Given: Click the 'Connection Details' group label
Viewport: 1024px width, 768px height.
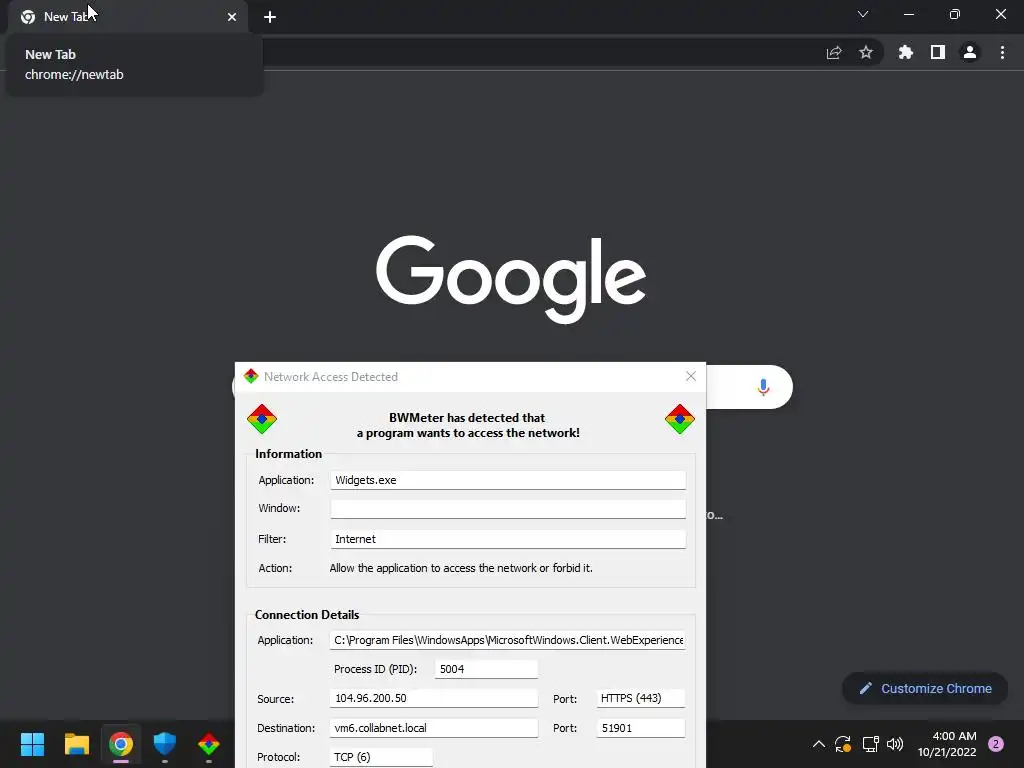Looking at the screenshot, I should coord(307,615).
